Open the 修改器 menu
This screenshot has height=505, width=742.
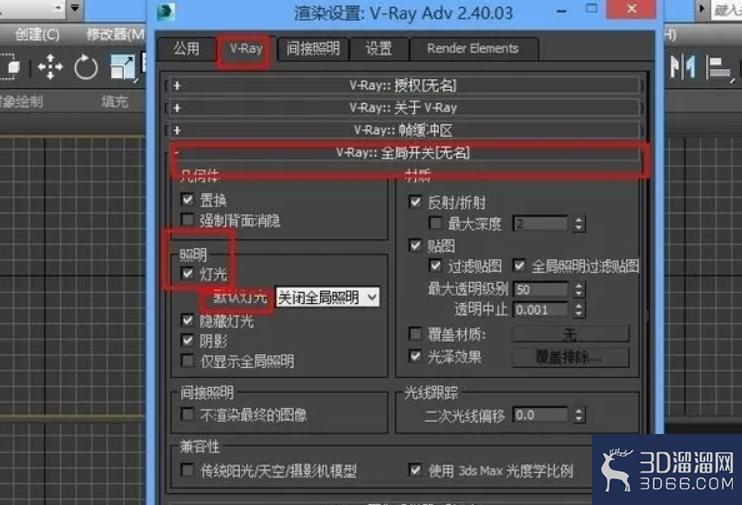[x=115, y=35]
